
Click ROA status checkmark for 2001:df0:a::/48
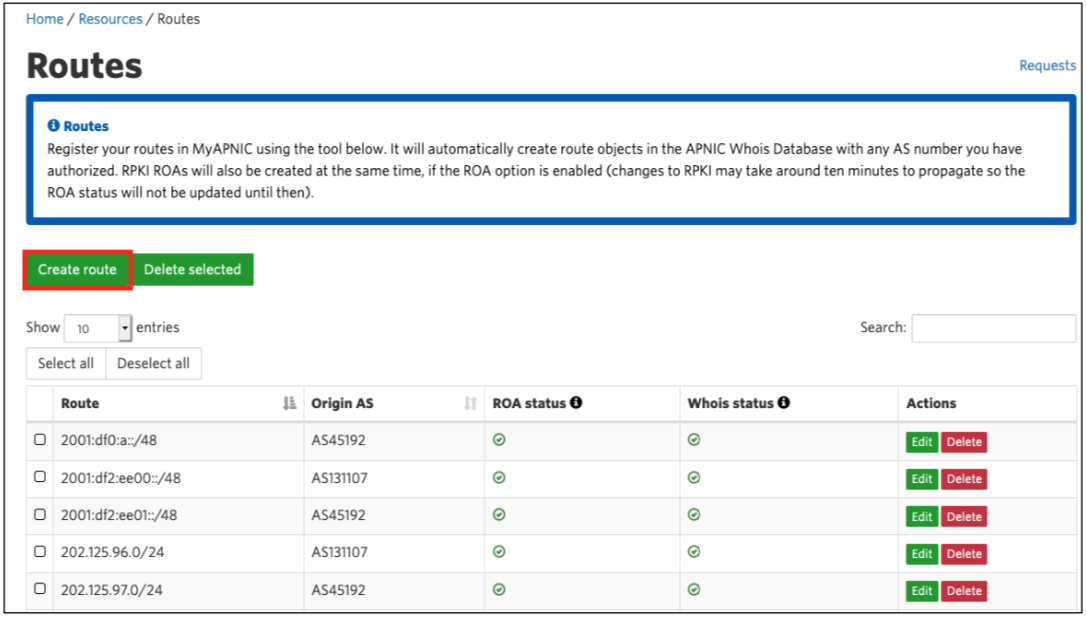[499, 440]
